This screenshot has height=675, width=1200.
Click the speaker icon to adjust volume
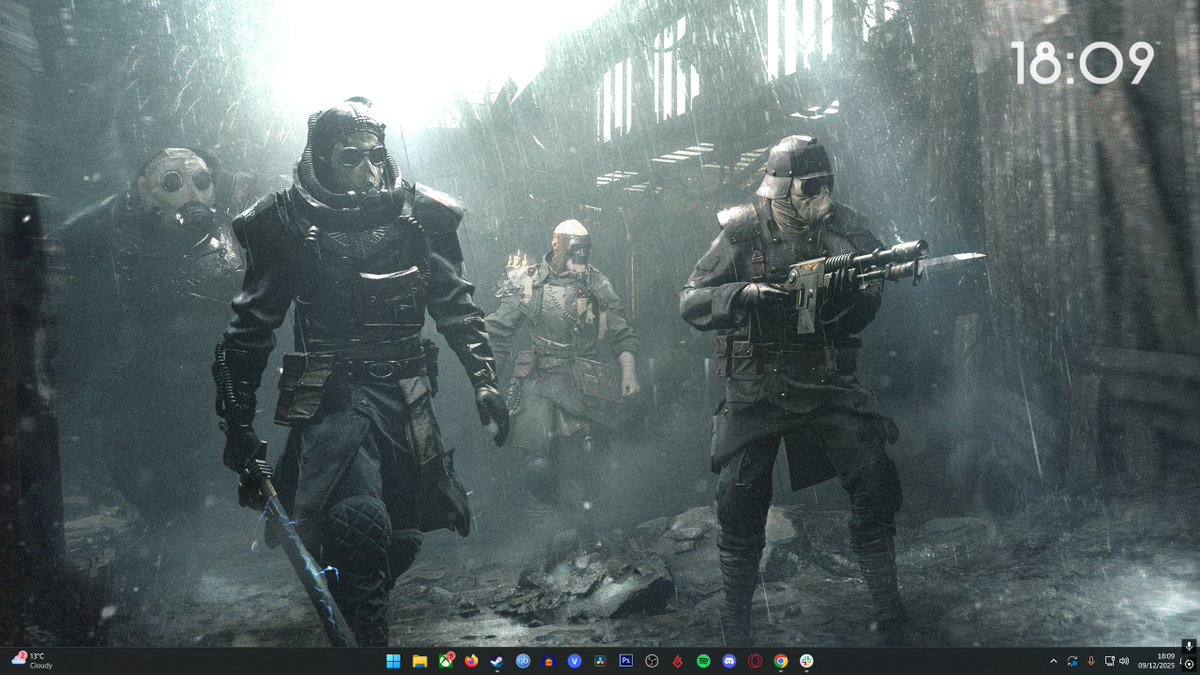(x=1124, y=661)
